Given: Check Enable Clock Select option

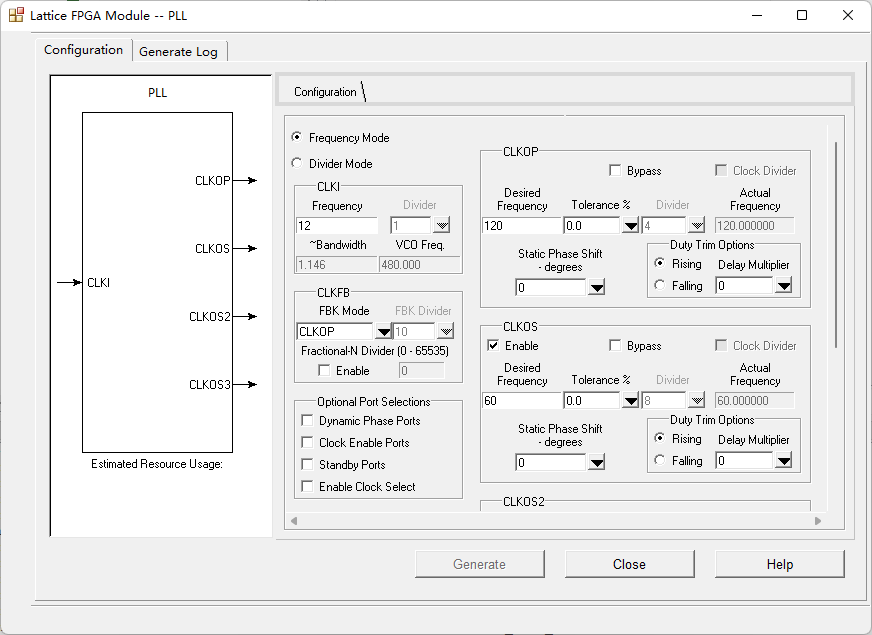Looking at the screenshot, I should [307, 486].
